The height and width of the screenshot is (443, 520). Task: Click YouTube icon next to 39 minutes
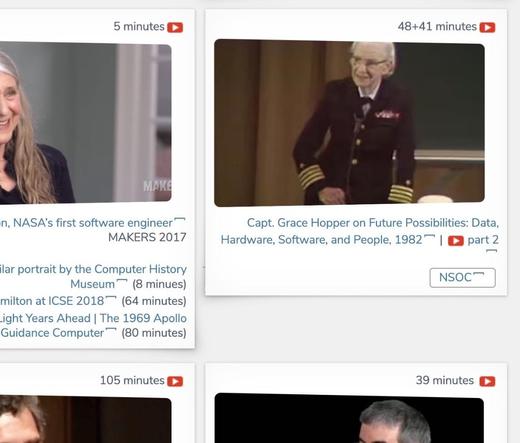(487, 381)
